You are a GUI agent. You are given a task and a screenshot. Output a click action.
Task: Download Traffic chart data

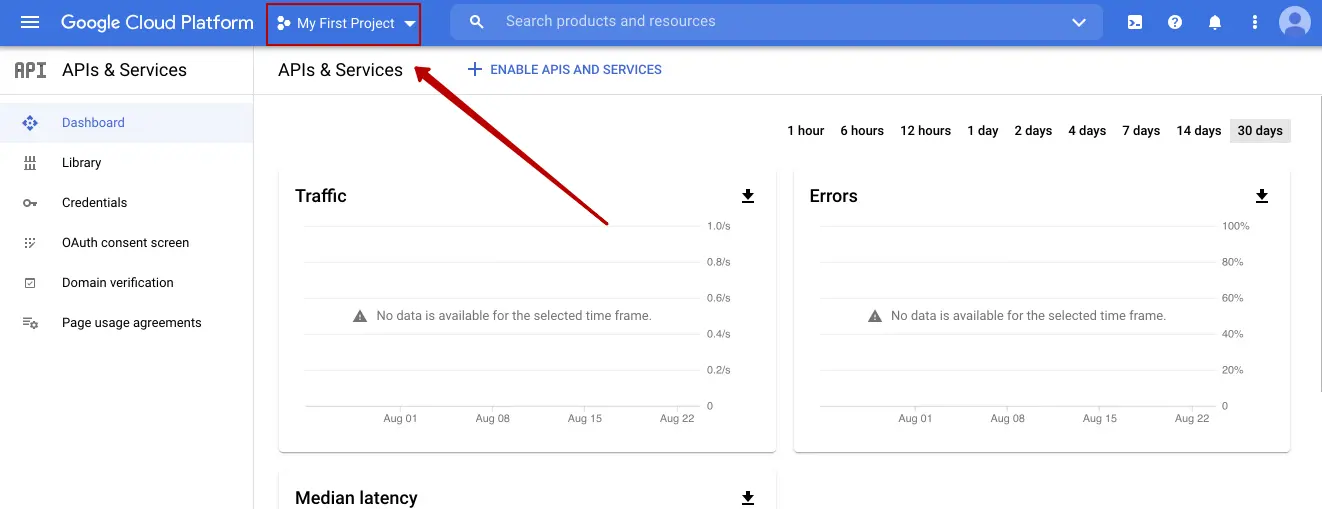748,196
